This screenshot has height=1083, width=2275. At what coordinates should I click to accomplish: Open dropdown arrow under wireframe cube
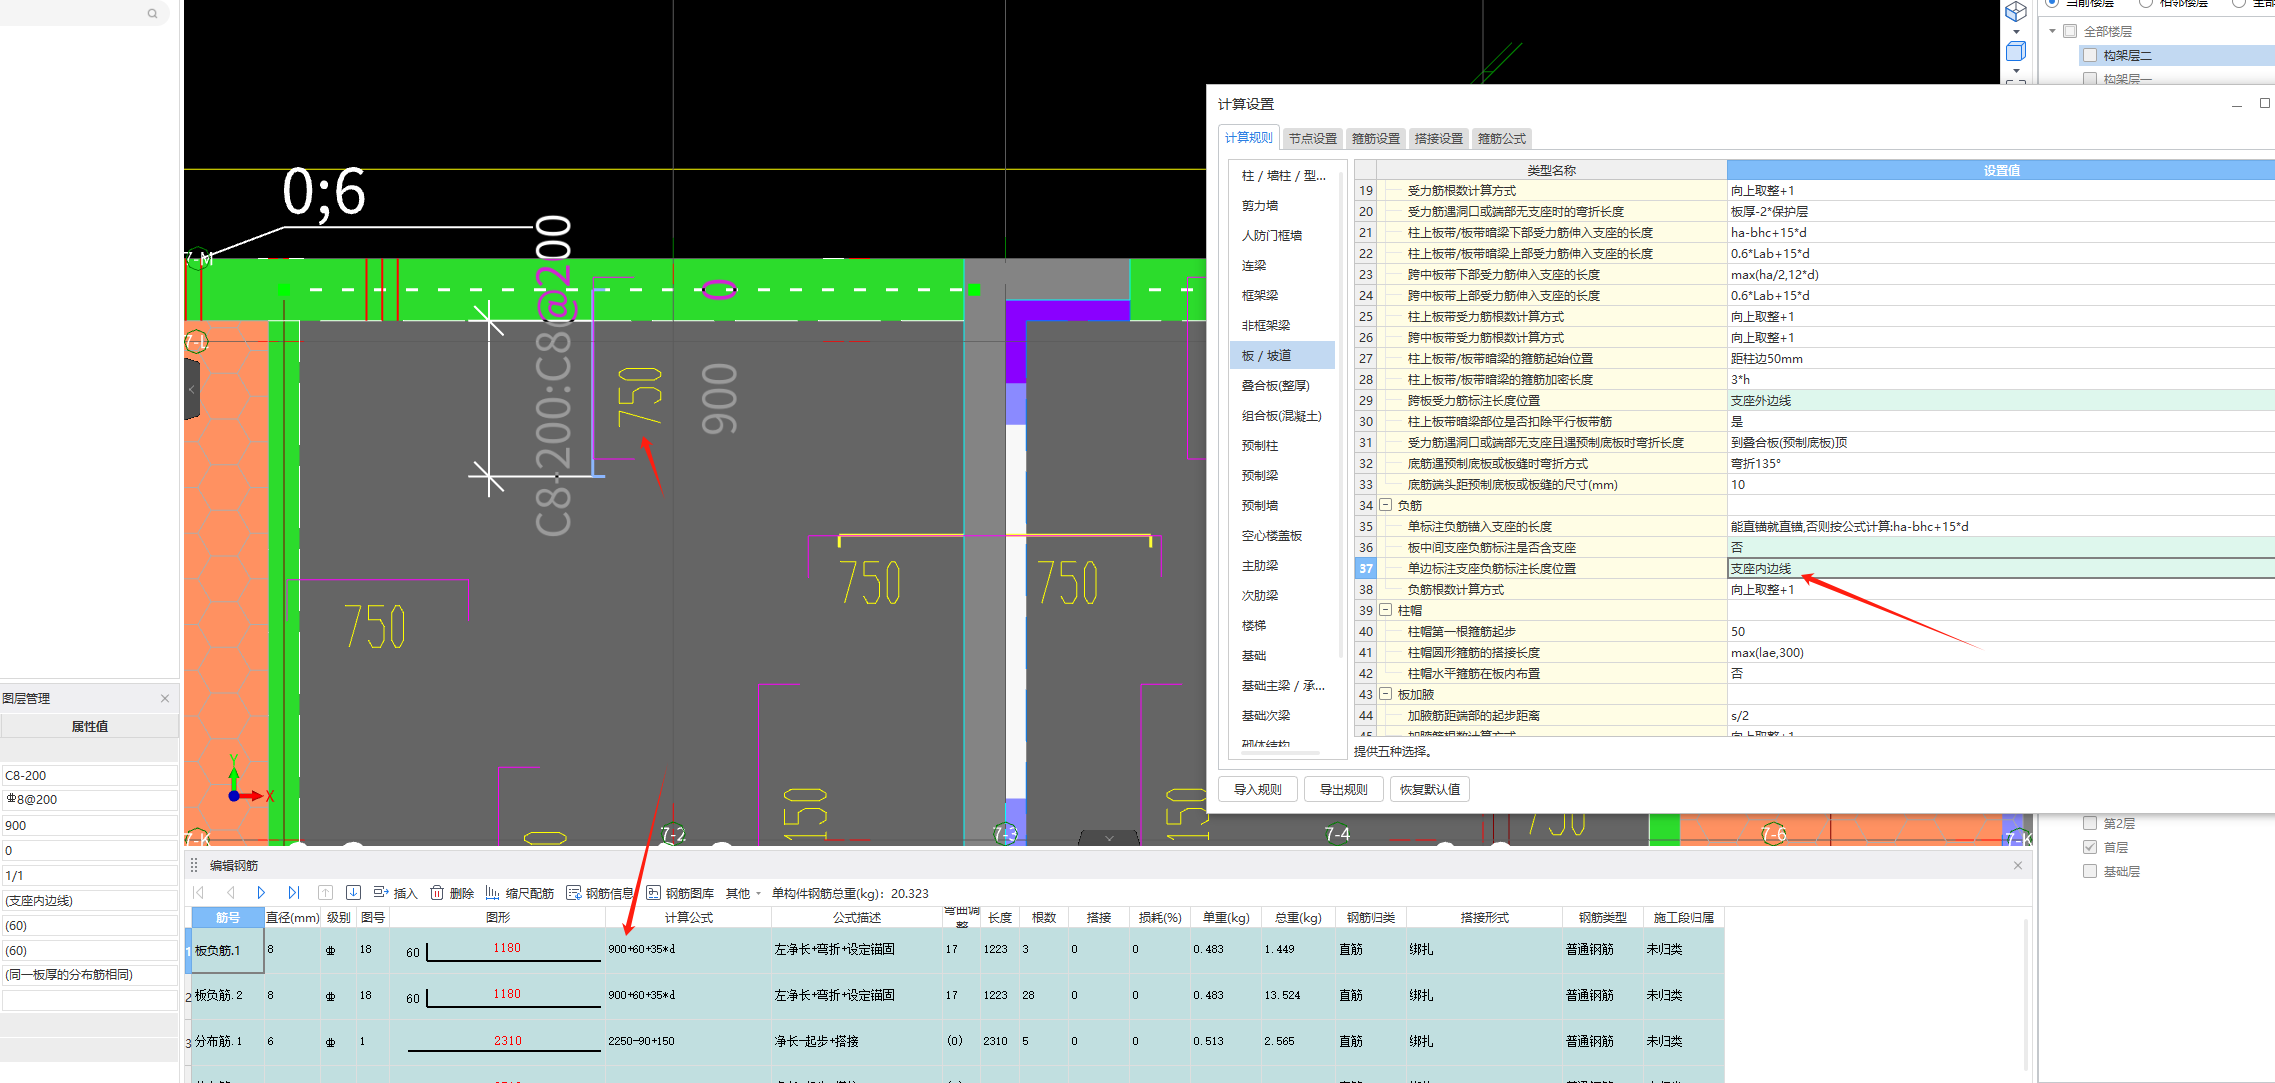(2016, 32)
